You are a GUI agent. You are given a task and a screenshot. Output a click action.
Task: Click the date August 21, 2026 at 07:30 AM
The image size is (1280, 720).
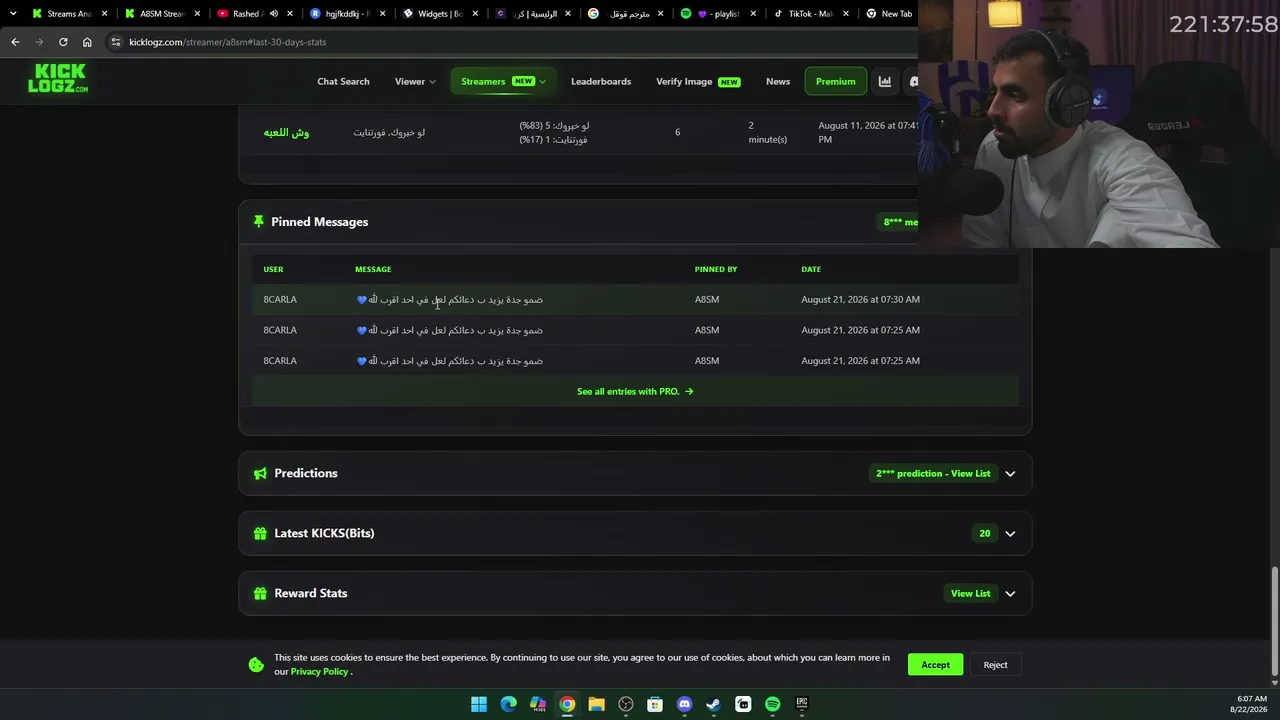pos(860,299)
